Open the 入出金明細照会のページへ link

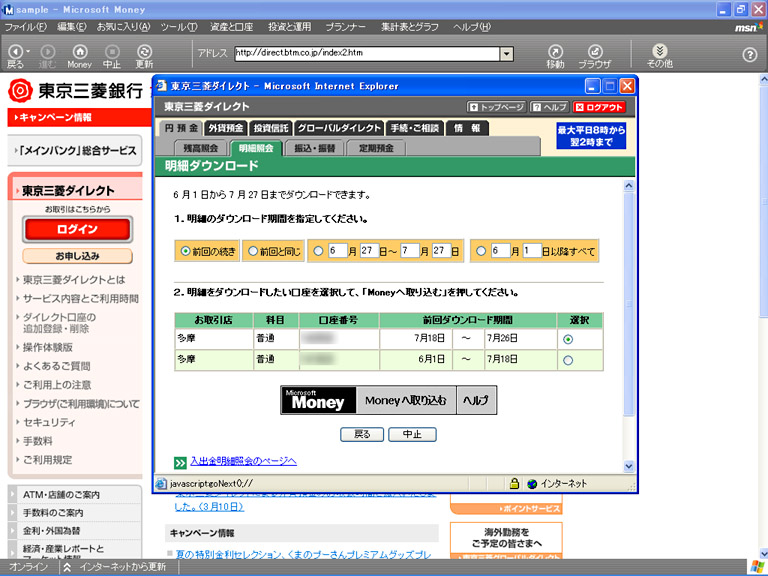coord(243,461)
